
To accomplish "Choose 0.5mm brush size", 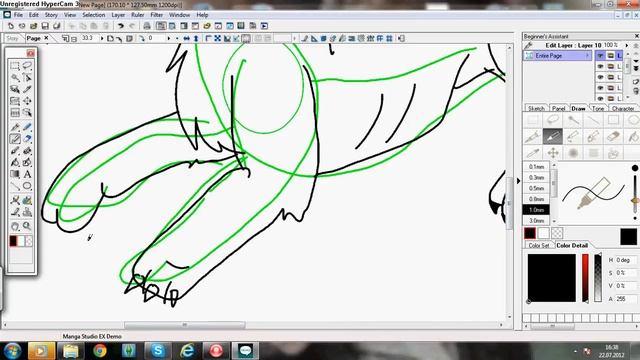I will 536,188.
